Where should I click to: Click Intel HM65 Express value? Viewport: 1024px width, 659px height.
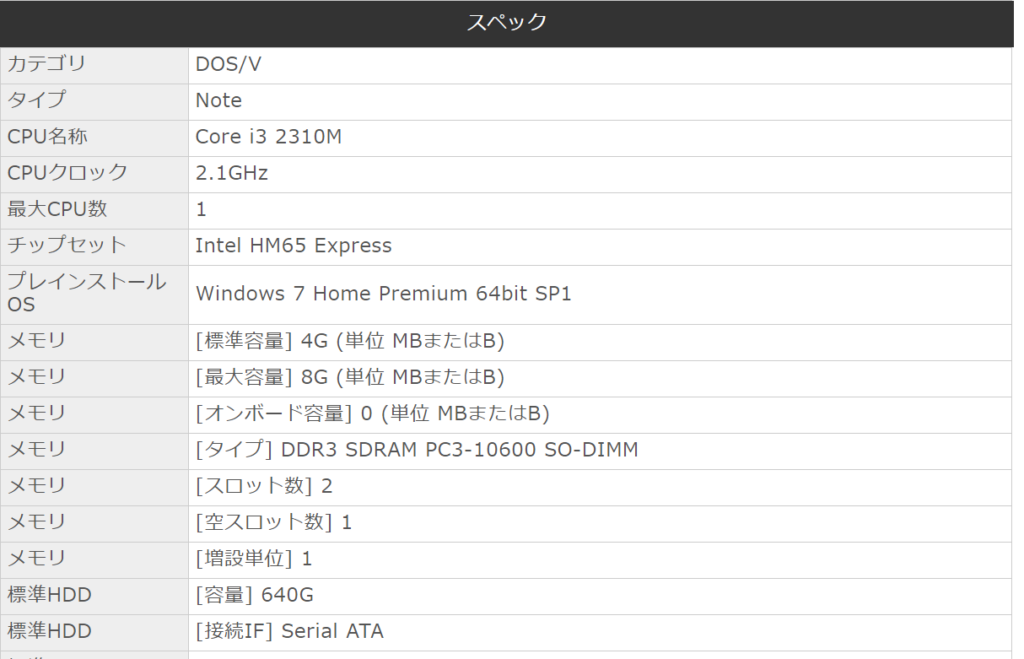(293, 246)
